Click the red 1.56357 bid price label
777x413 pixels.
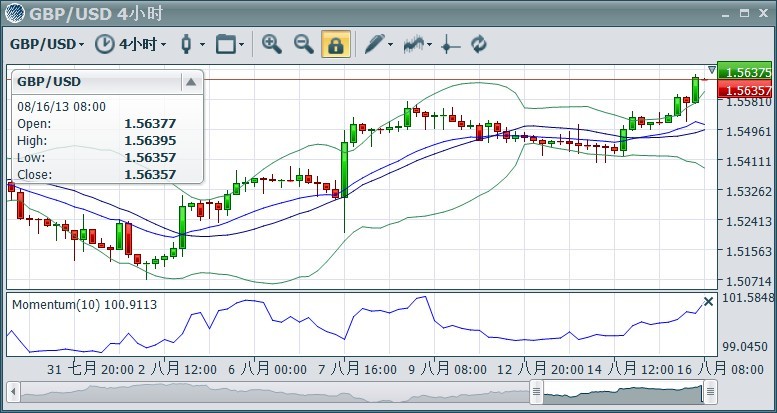[747, 90]
